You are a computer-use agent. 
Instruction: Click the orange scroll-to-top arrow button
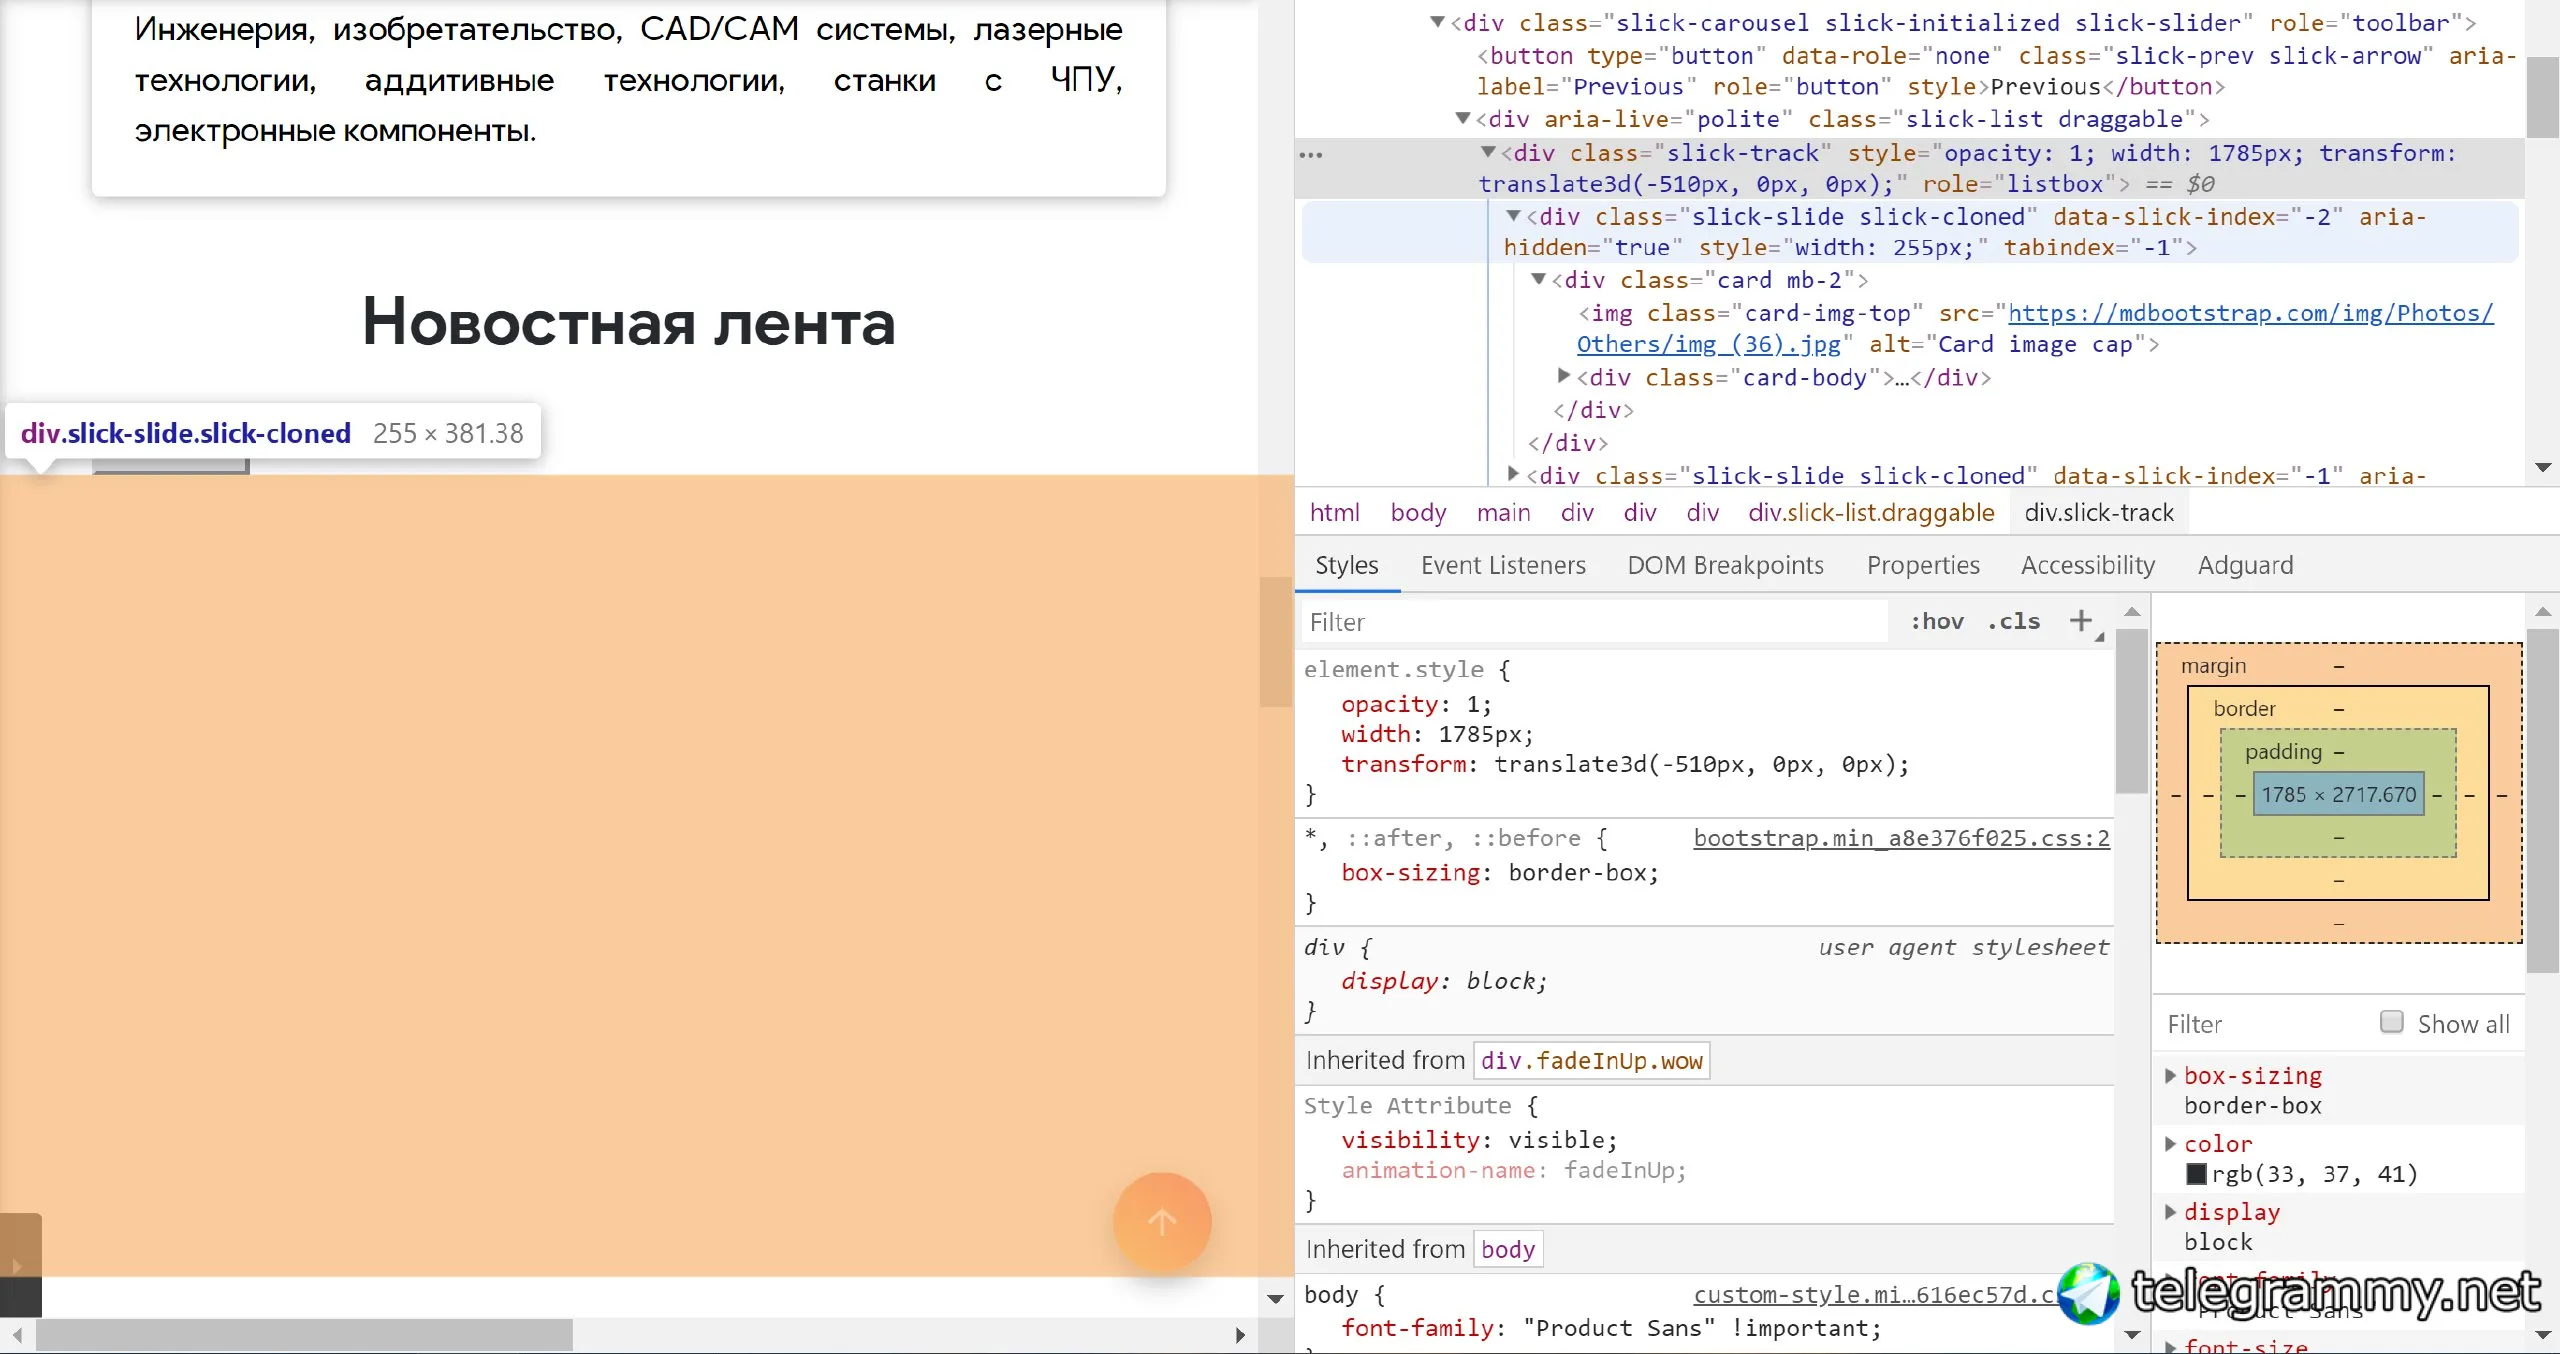click(1162, 1222)
